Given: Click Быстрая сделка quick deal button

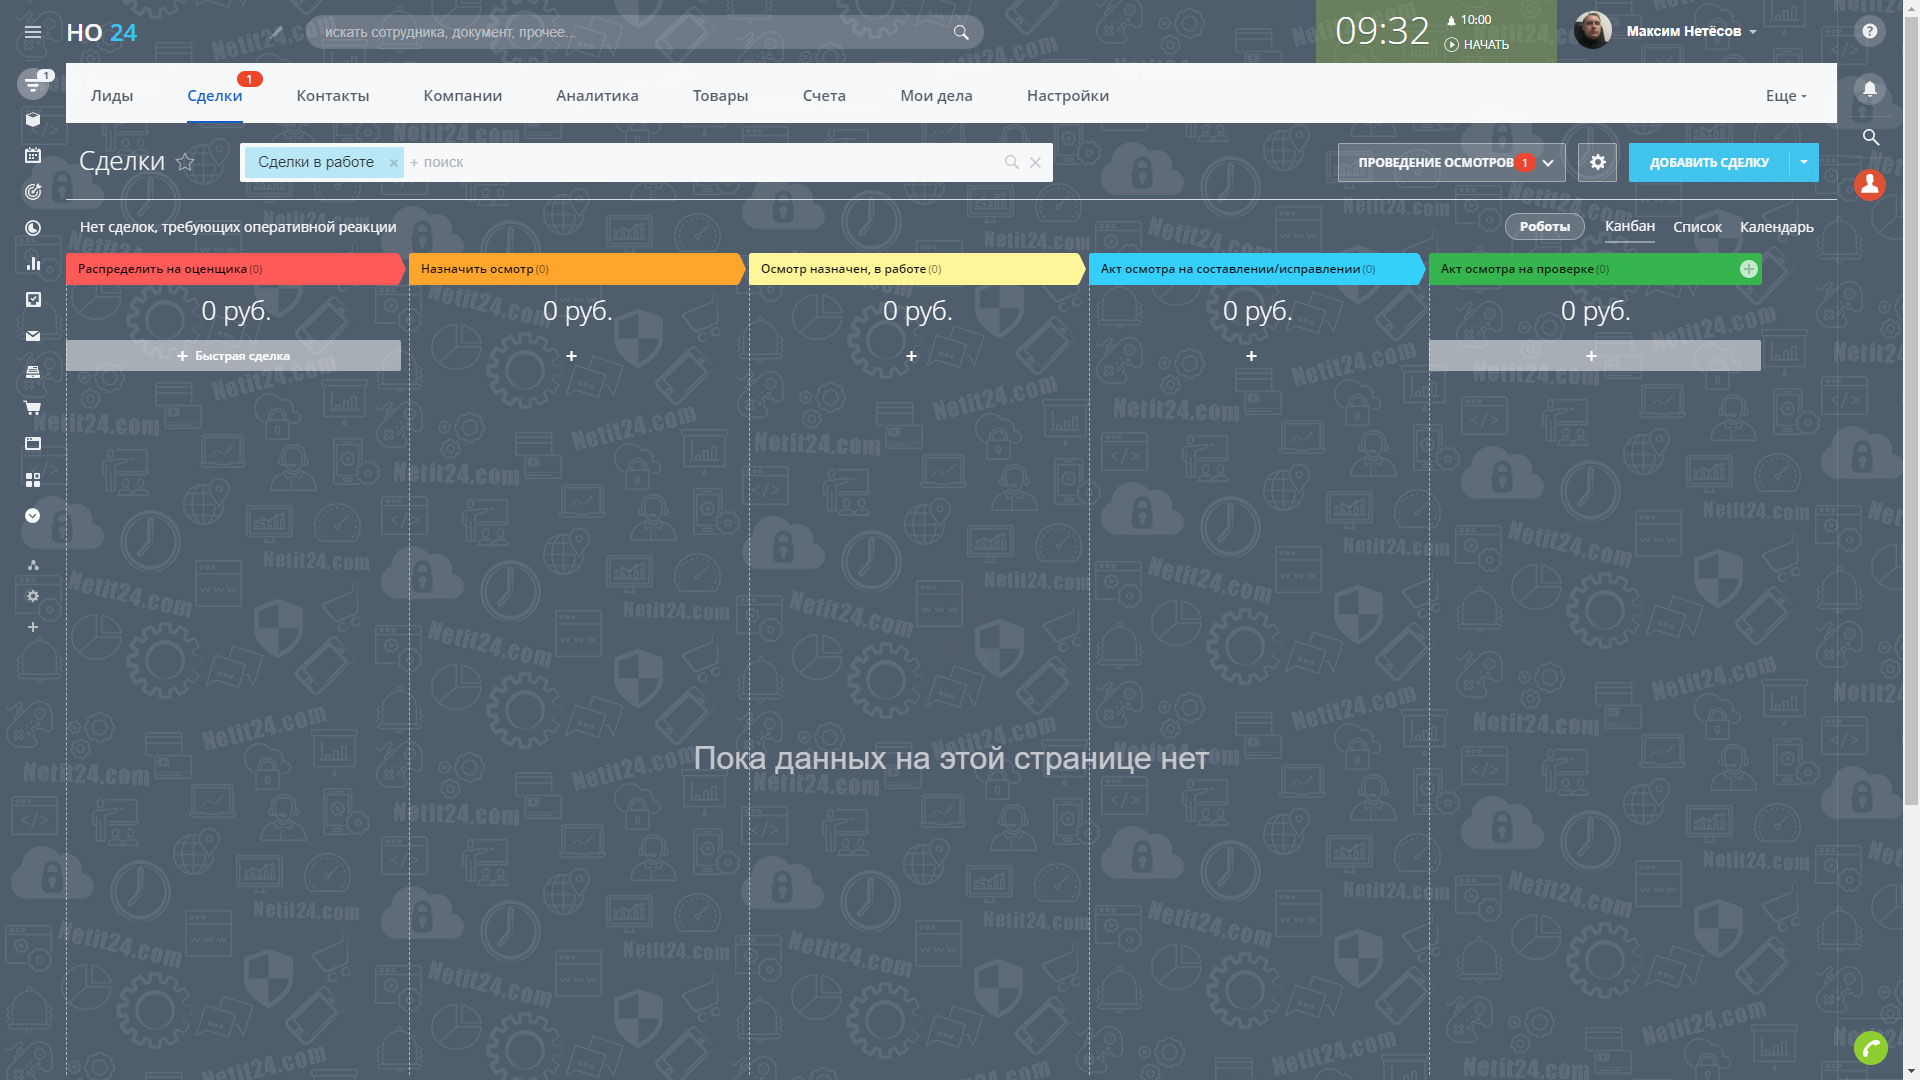Looking at the screenshot, I should coord(233,356).
